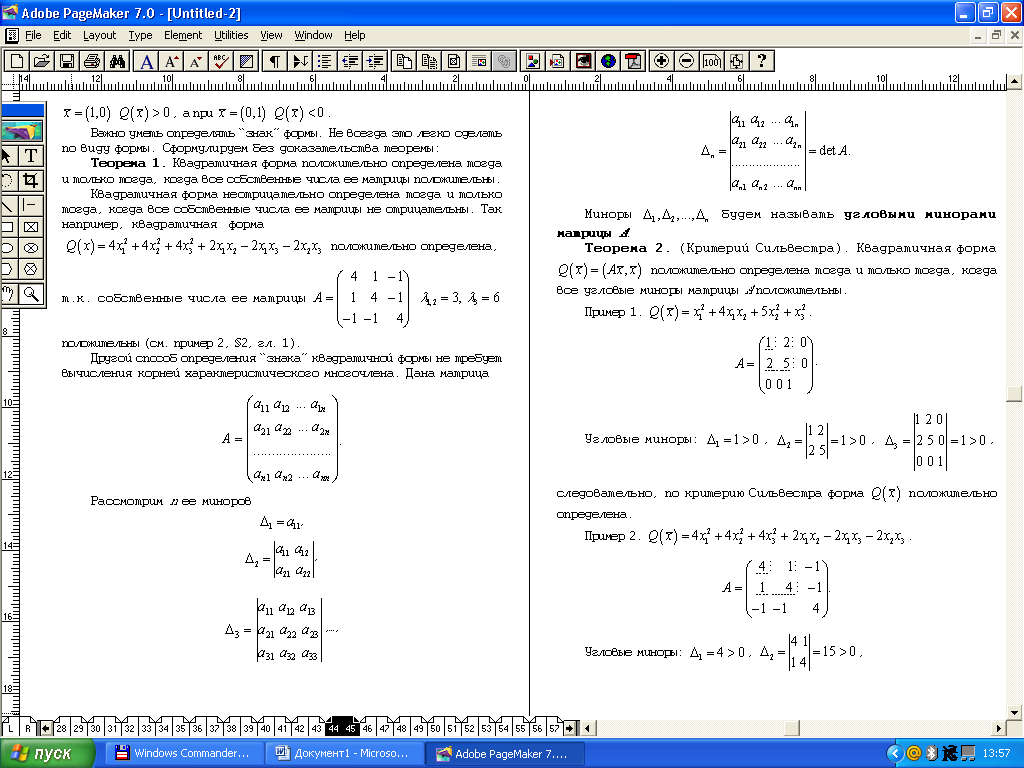Click the Print toolbar icon

pyautogui.click(x=92, y=61)
